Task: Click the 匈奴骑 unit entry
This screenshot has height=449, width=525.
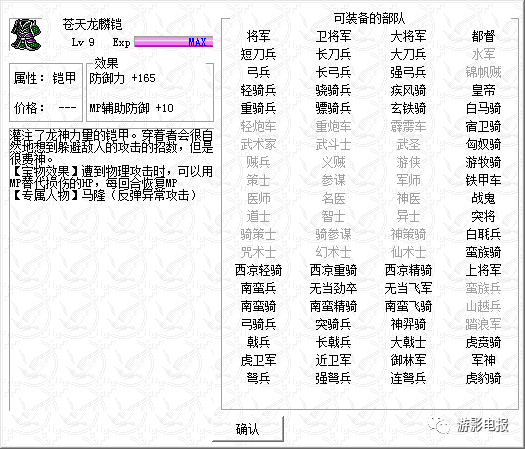Action: coord(483,145)
